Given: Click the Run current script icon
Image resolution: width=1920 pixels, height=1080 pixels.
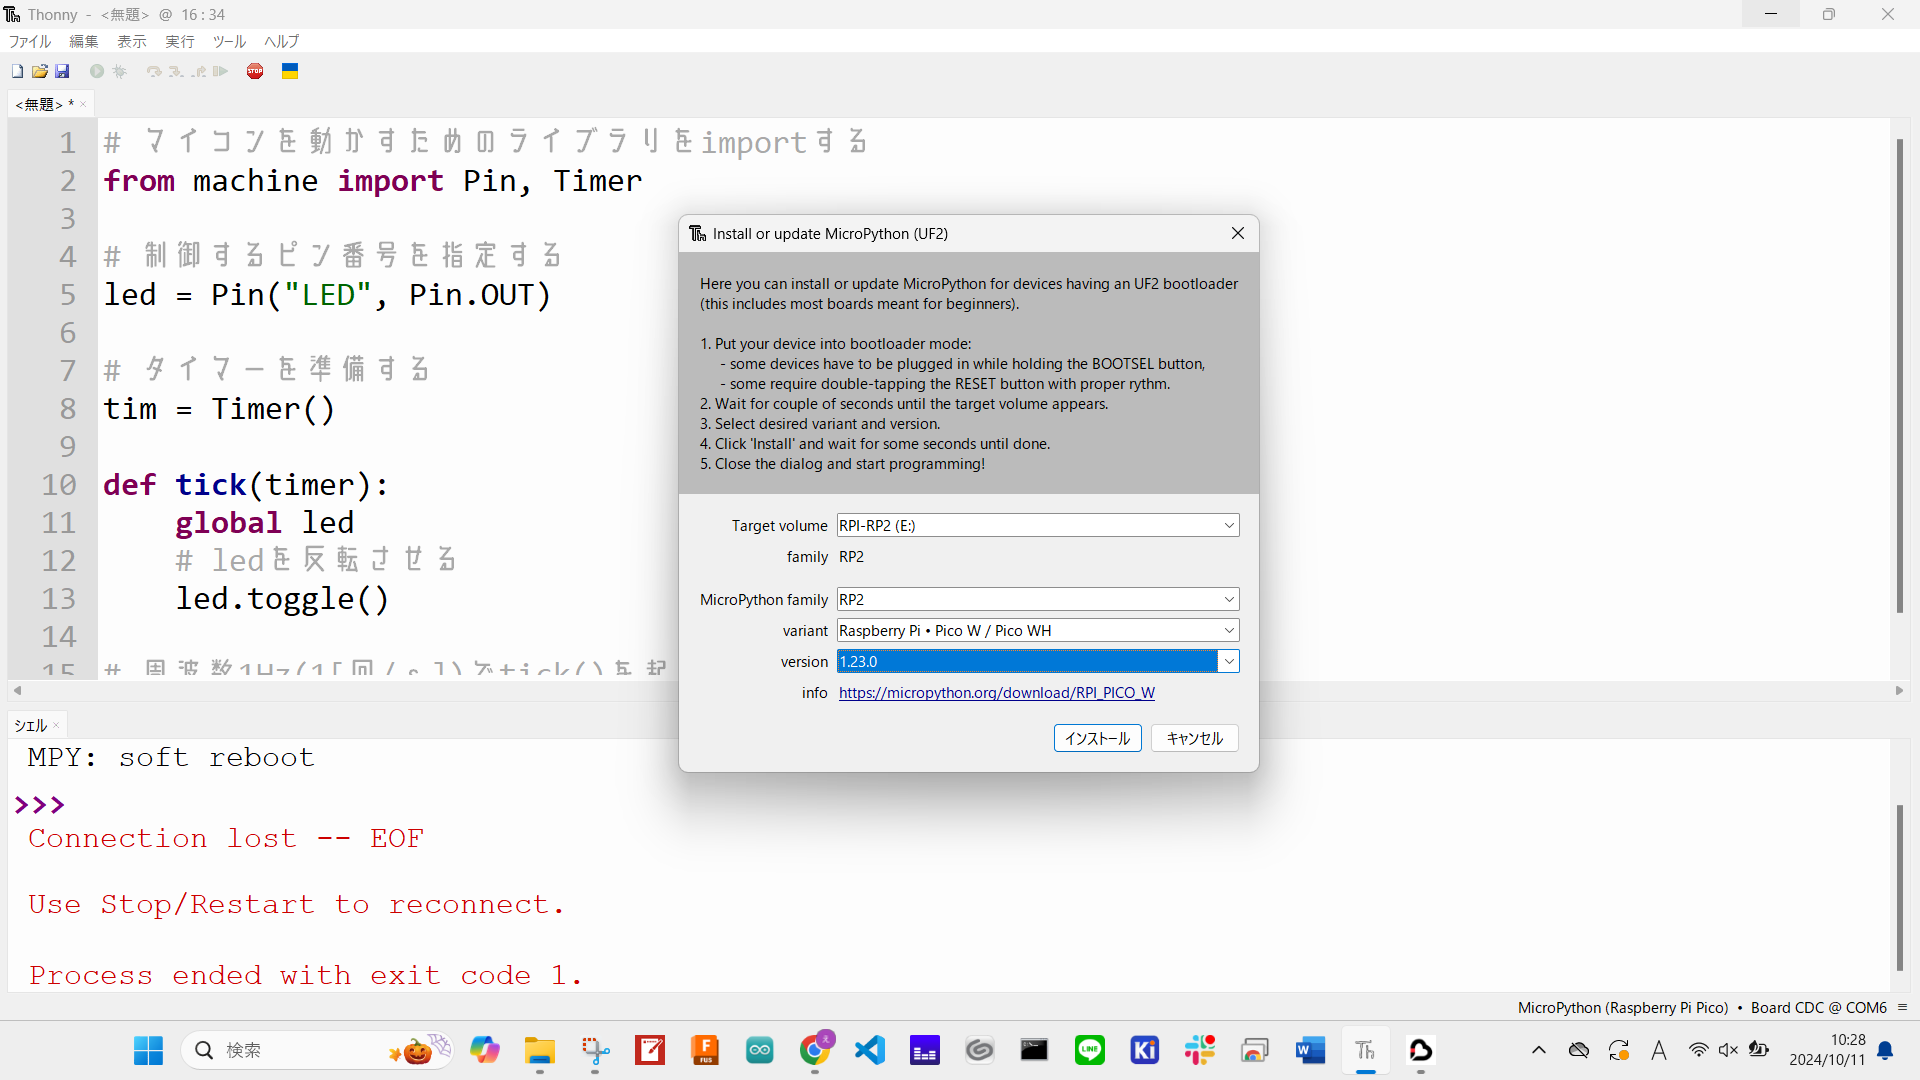Looking at the screenshot, I should pos(97,71).
